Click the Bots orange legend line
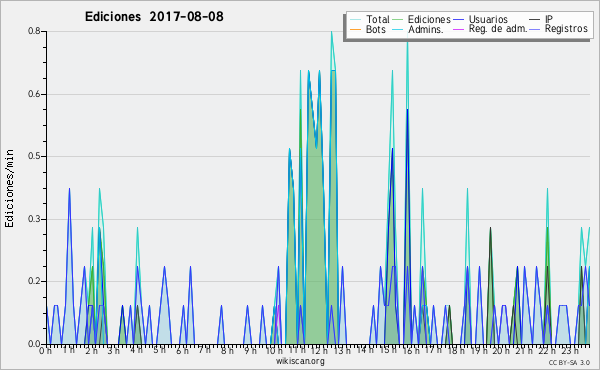The width and height of the screenshot is (600, 370). coord(355,29)
